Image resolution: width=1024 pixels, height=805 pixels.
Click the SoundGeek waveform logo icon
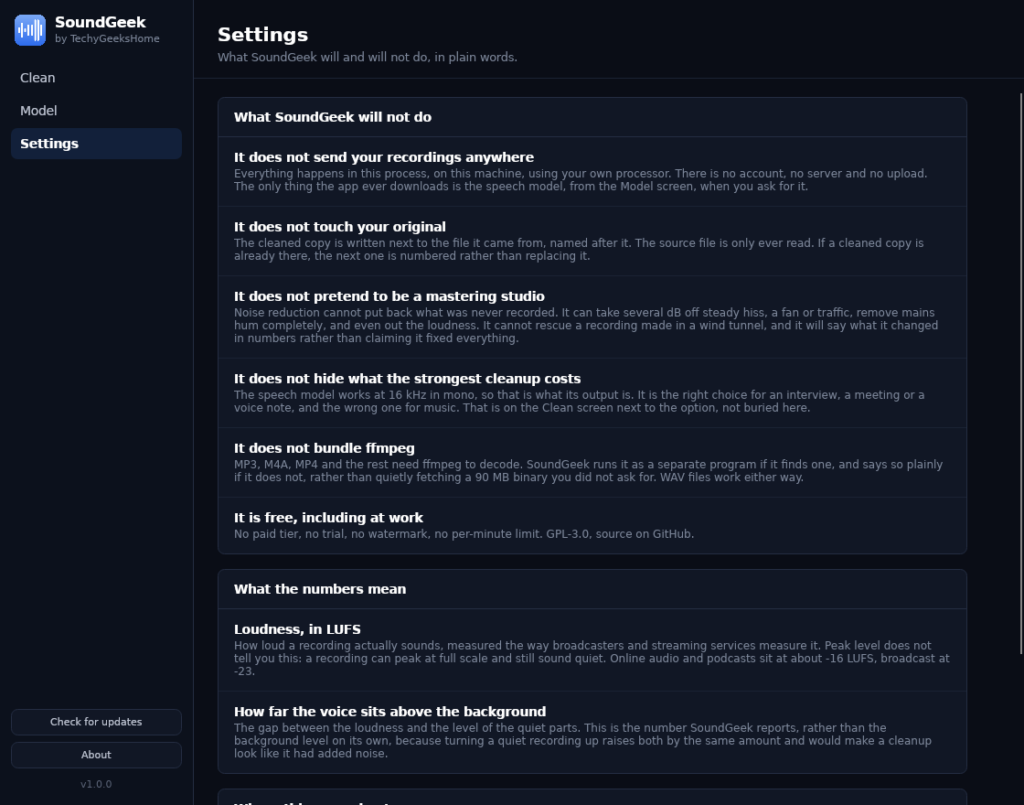coord(30,30)
